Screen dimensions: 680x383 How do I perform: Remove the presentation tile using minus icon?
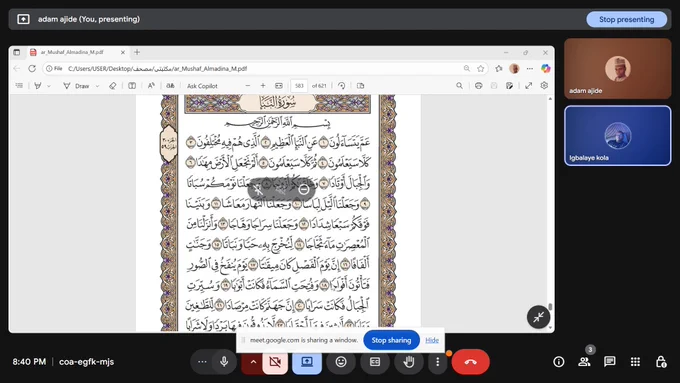pyautogui.click(x=304, y=190)
